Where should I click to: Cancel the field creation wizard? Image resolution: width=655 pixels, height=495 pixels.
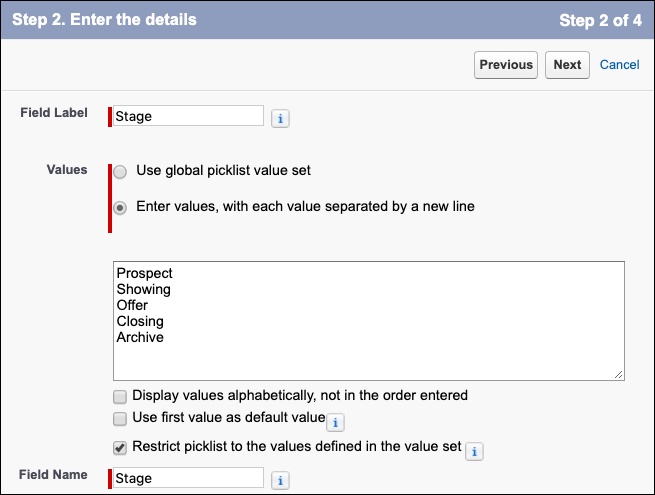pos(619,65)
